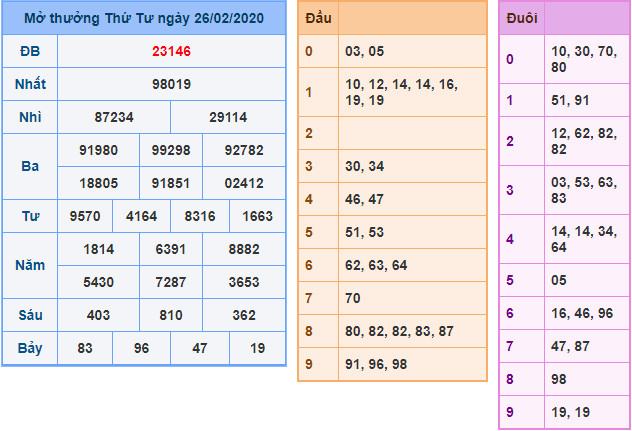Select second prize number 87234
This screenshot has height=431, width=632.
113,117
